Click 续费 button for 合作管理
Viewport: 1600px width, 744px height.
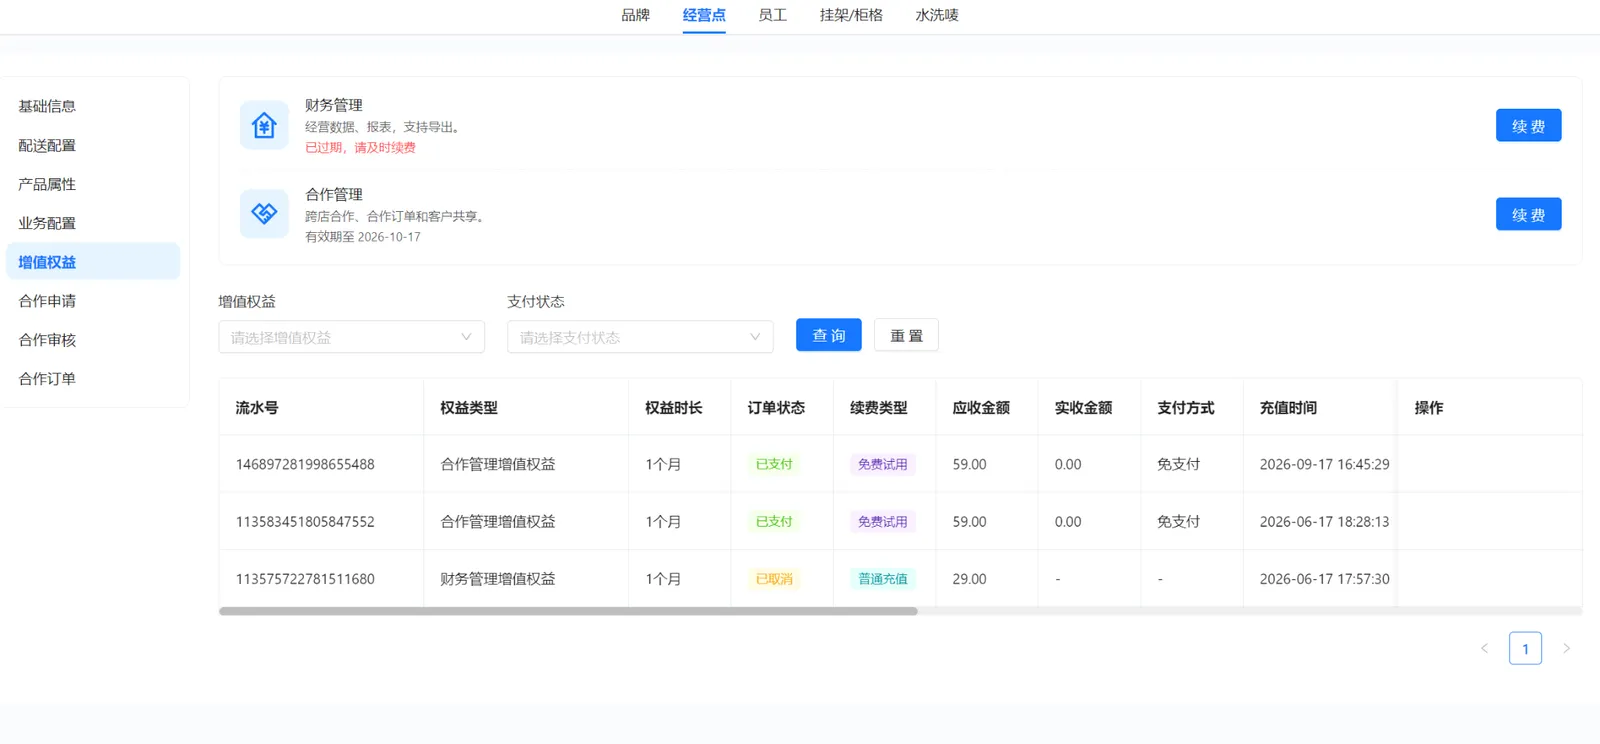1528,214
